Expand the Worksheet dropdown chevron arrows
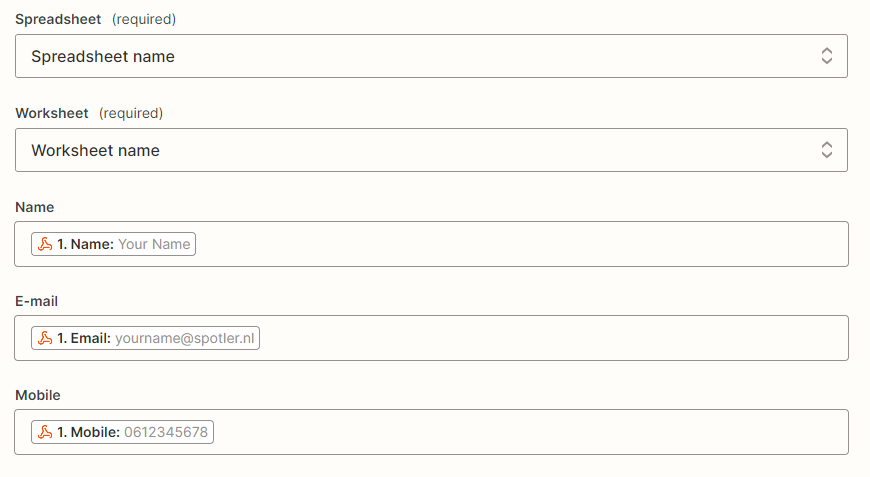The image size is (870, 477). [x=827, y=150]
